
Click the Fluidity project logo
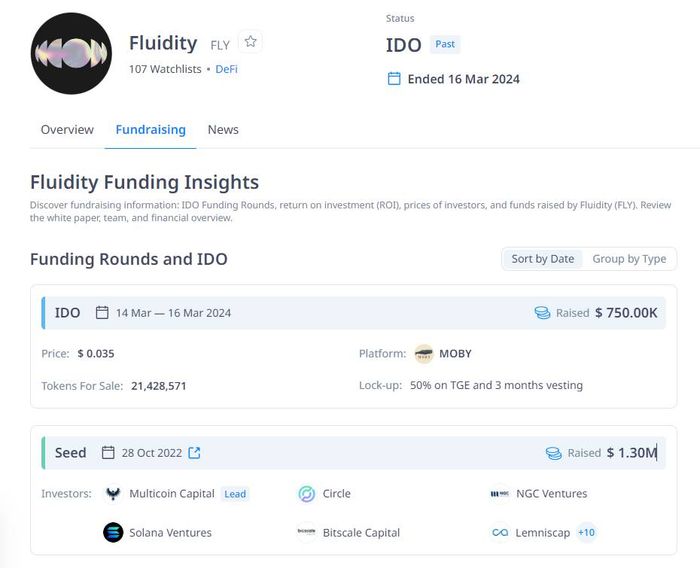click(71, 54)
